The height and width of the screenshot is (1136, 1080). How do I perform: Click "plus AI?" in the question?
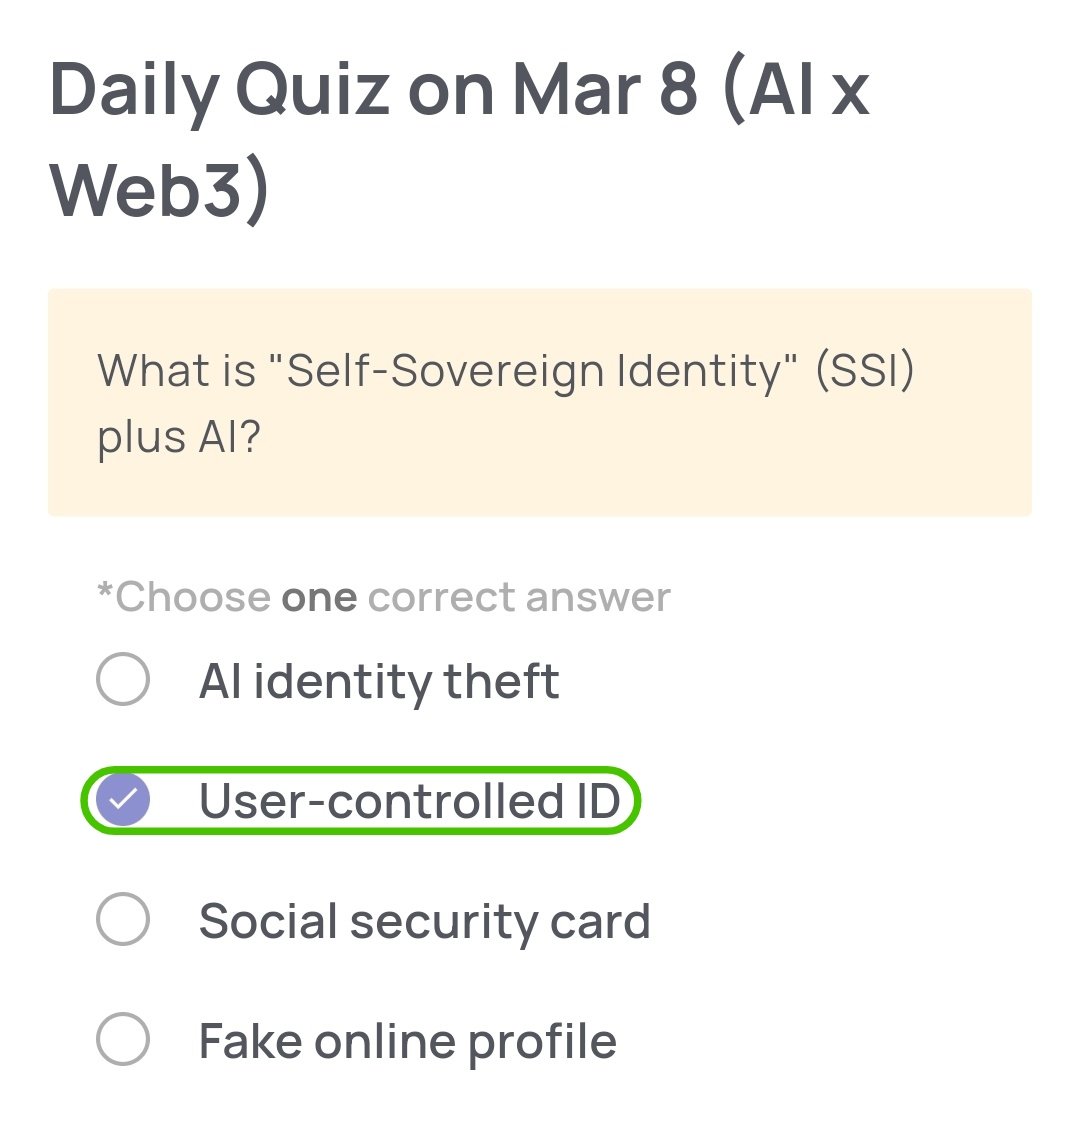[x=179, y=437]
